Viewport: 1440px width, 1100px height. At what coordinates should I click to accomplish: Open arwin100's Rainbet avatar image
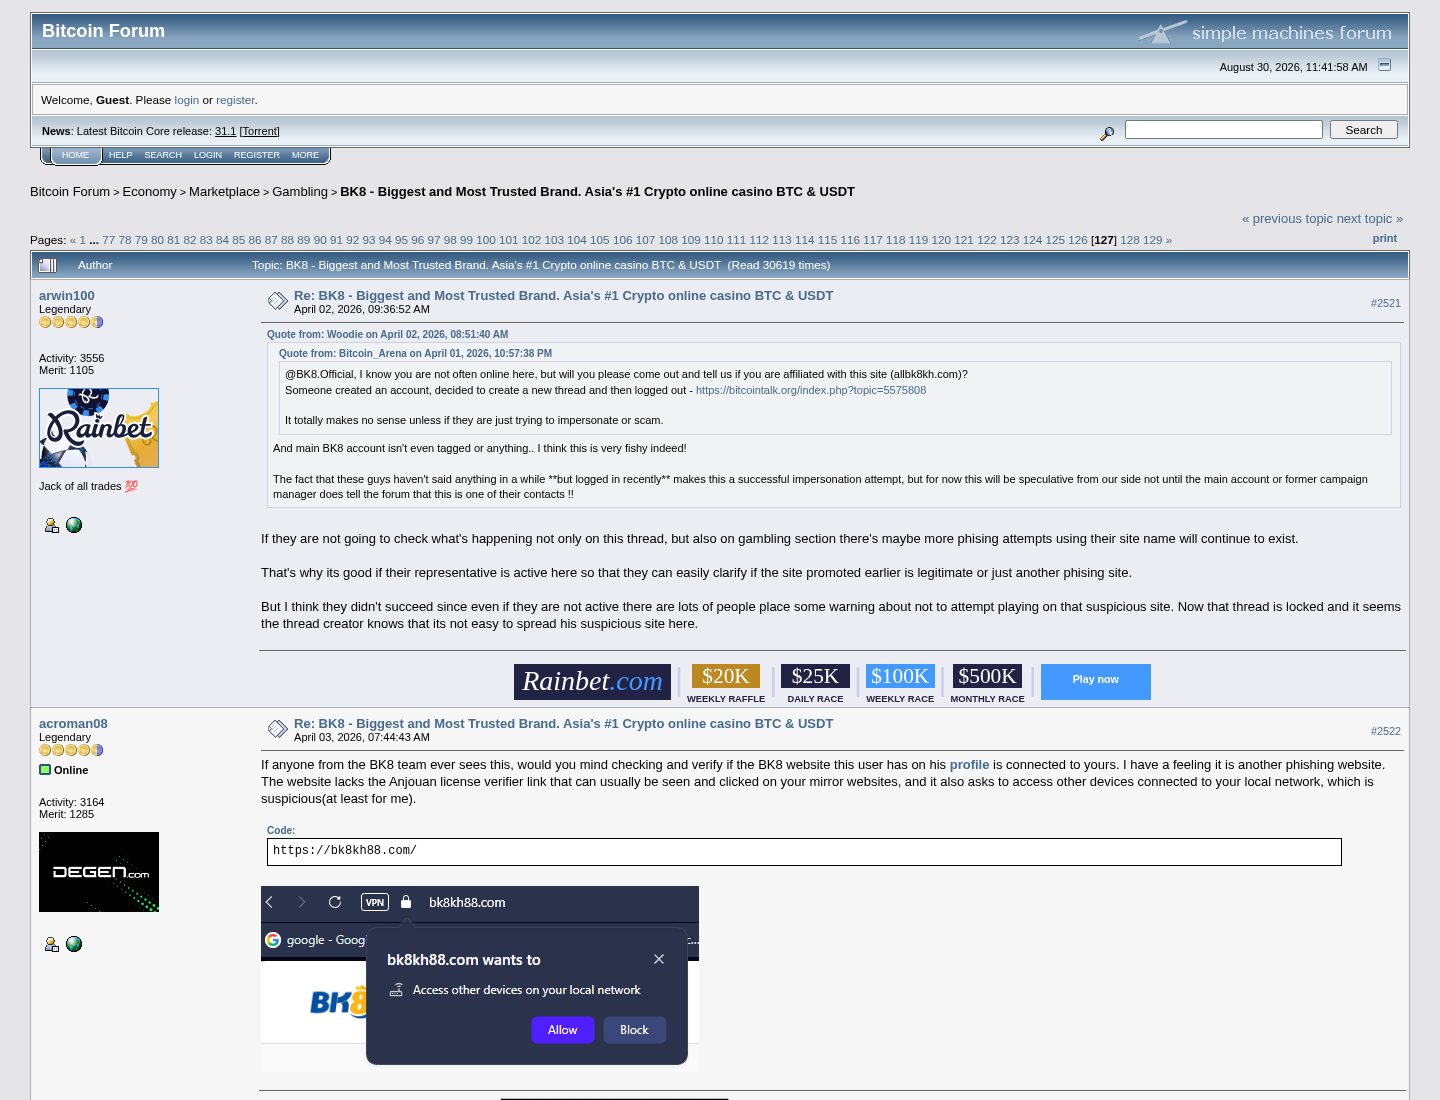coord(99,428)
